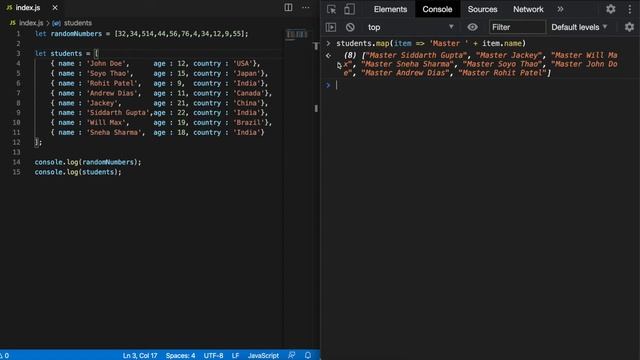Expand the logged array of Master names
Image resolution: width=640 pixels, height=360 pixels.
click(x=339, y=65)
